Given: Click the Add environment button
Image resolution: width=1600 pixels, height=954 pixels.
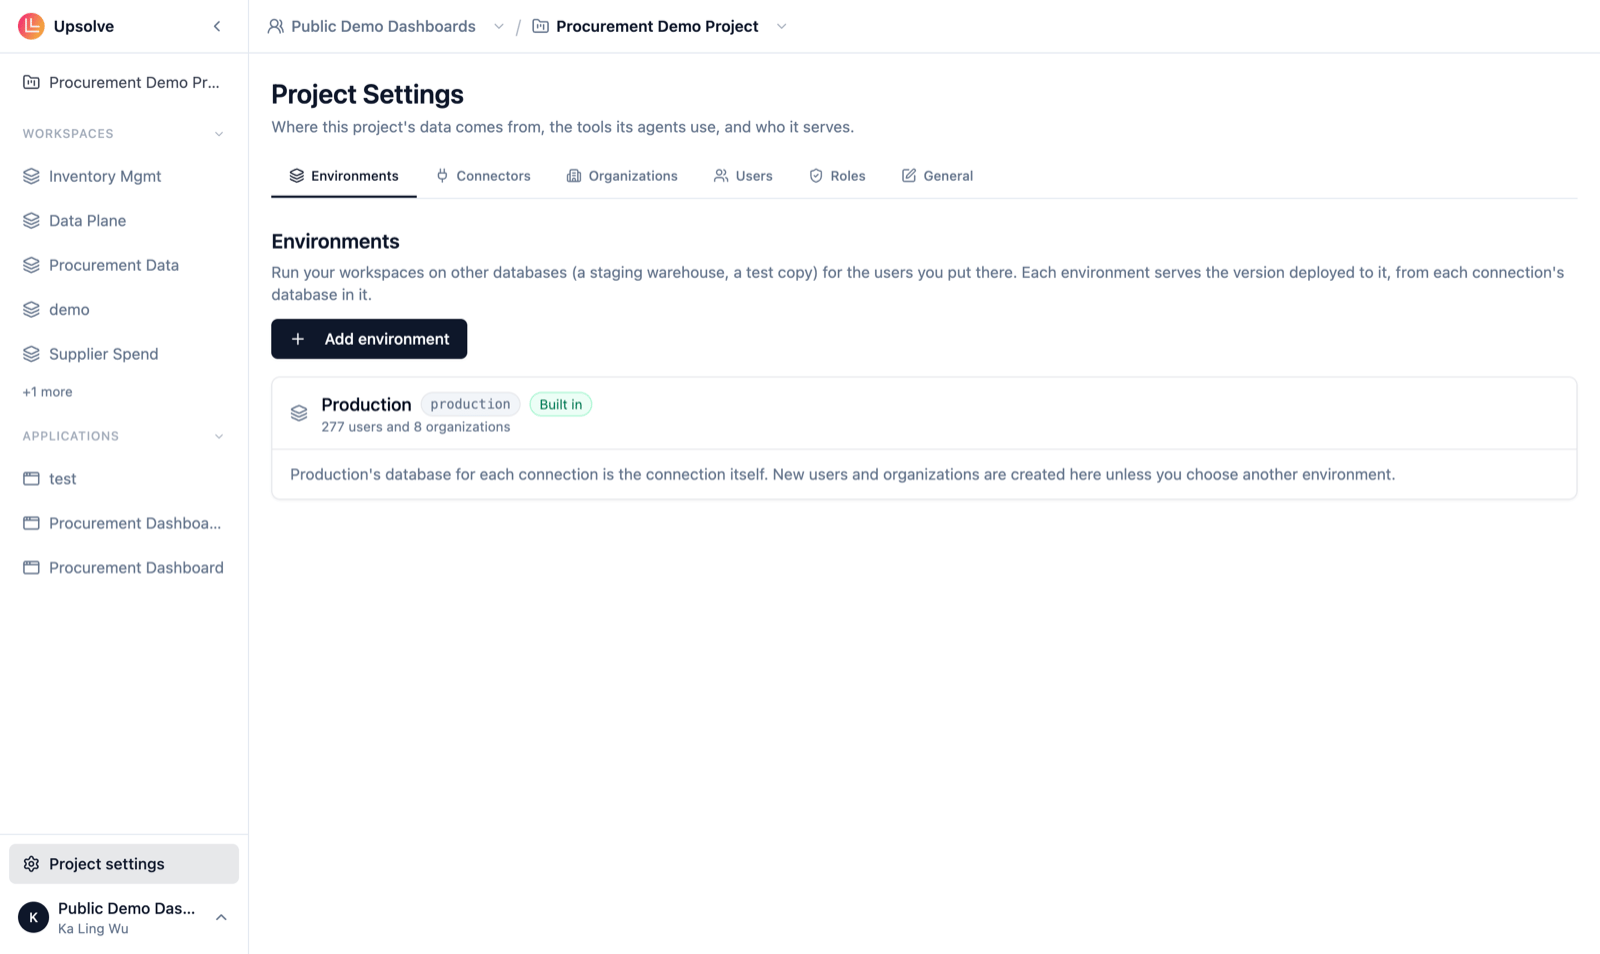Looking at the screenshot, I should [x=369, y=339].
